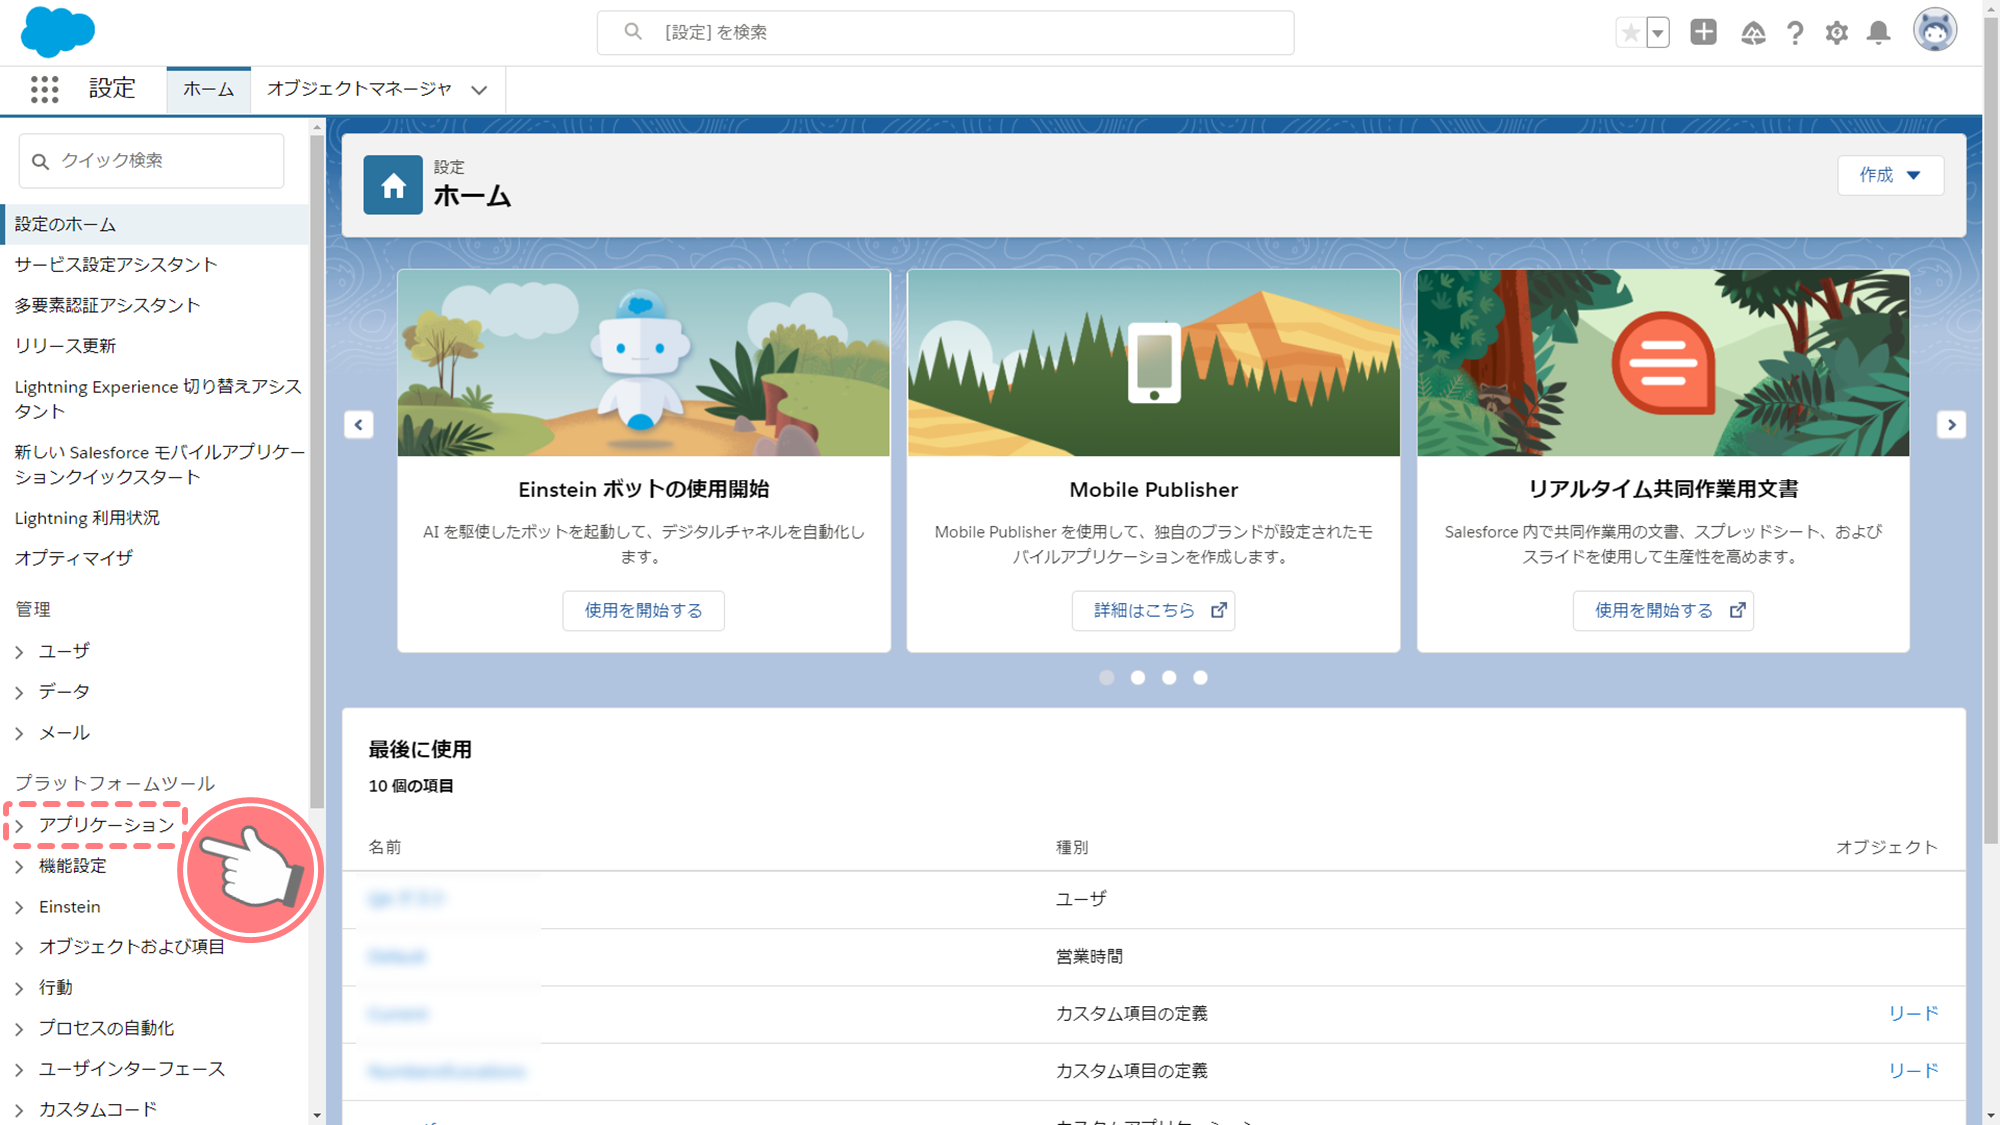Open the global create plus icon
Image resolution: width=2000 pixels, height=1125 pixels.
point(1703,32)
